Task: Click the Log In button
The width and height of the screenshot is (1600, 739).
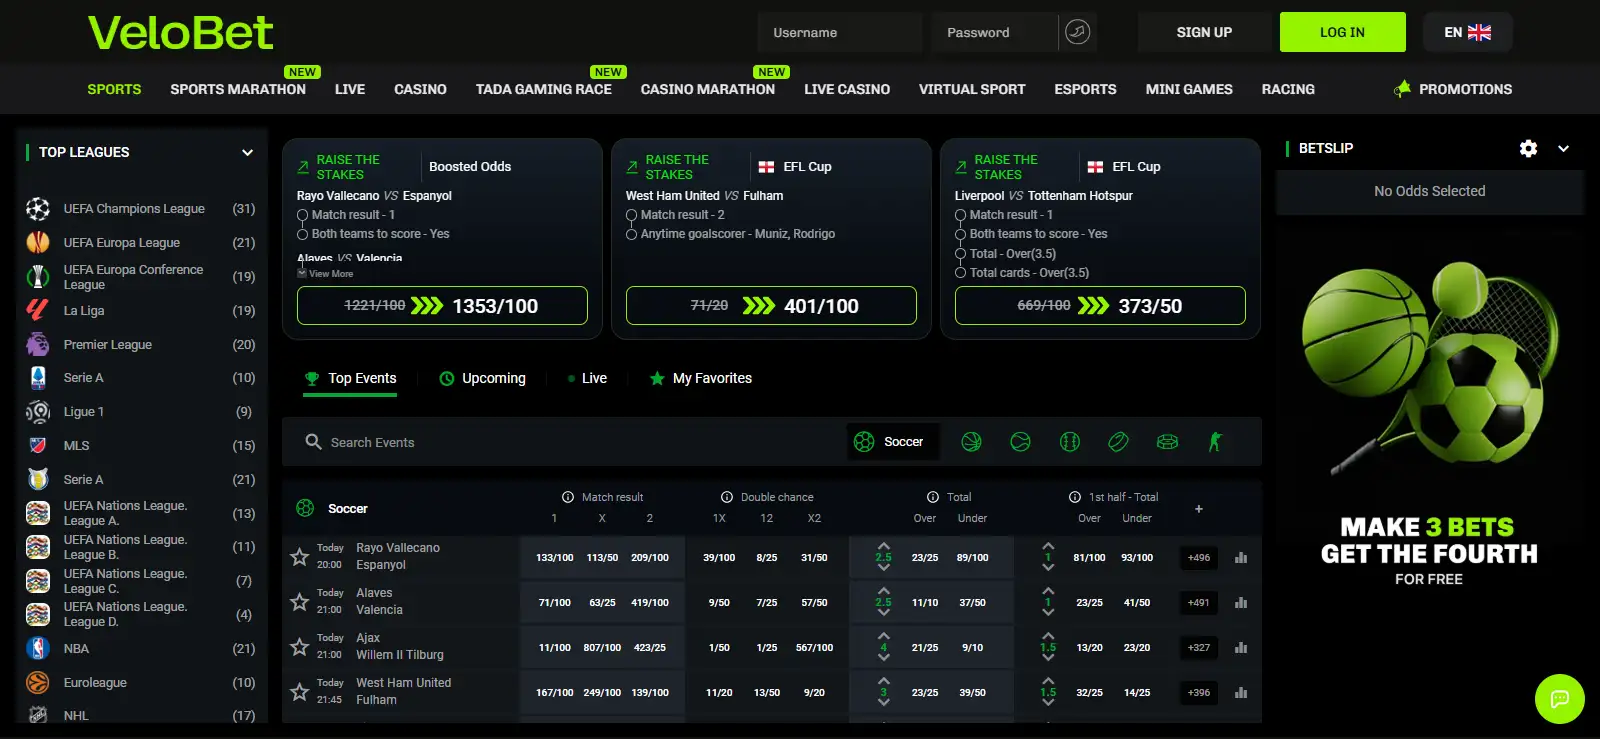Action: click(x=1342, y=32)
